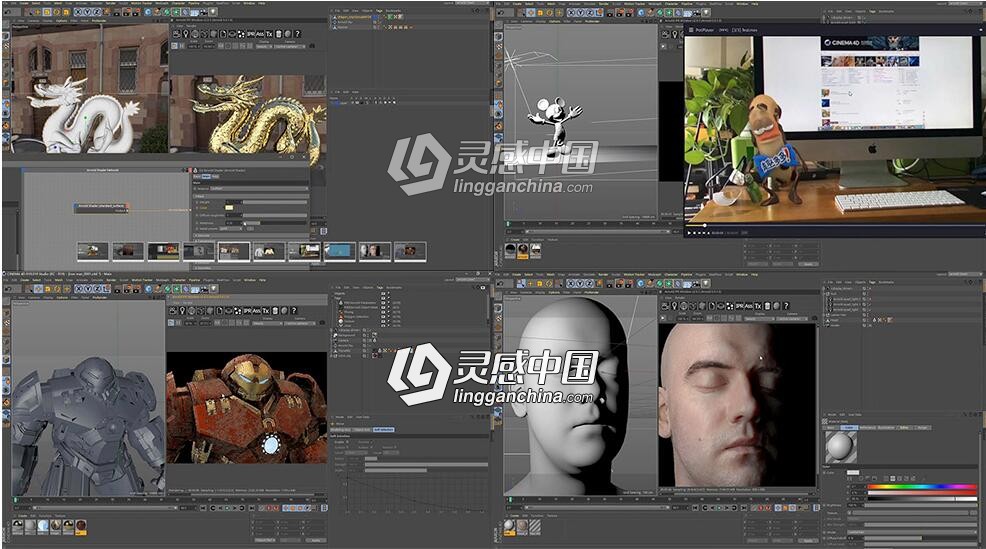Open MoGraph menu in dragon window
Viewport: 986px width, 549px height.
162,3
